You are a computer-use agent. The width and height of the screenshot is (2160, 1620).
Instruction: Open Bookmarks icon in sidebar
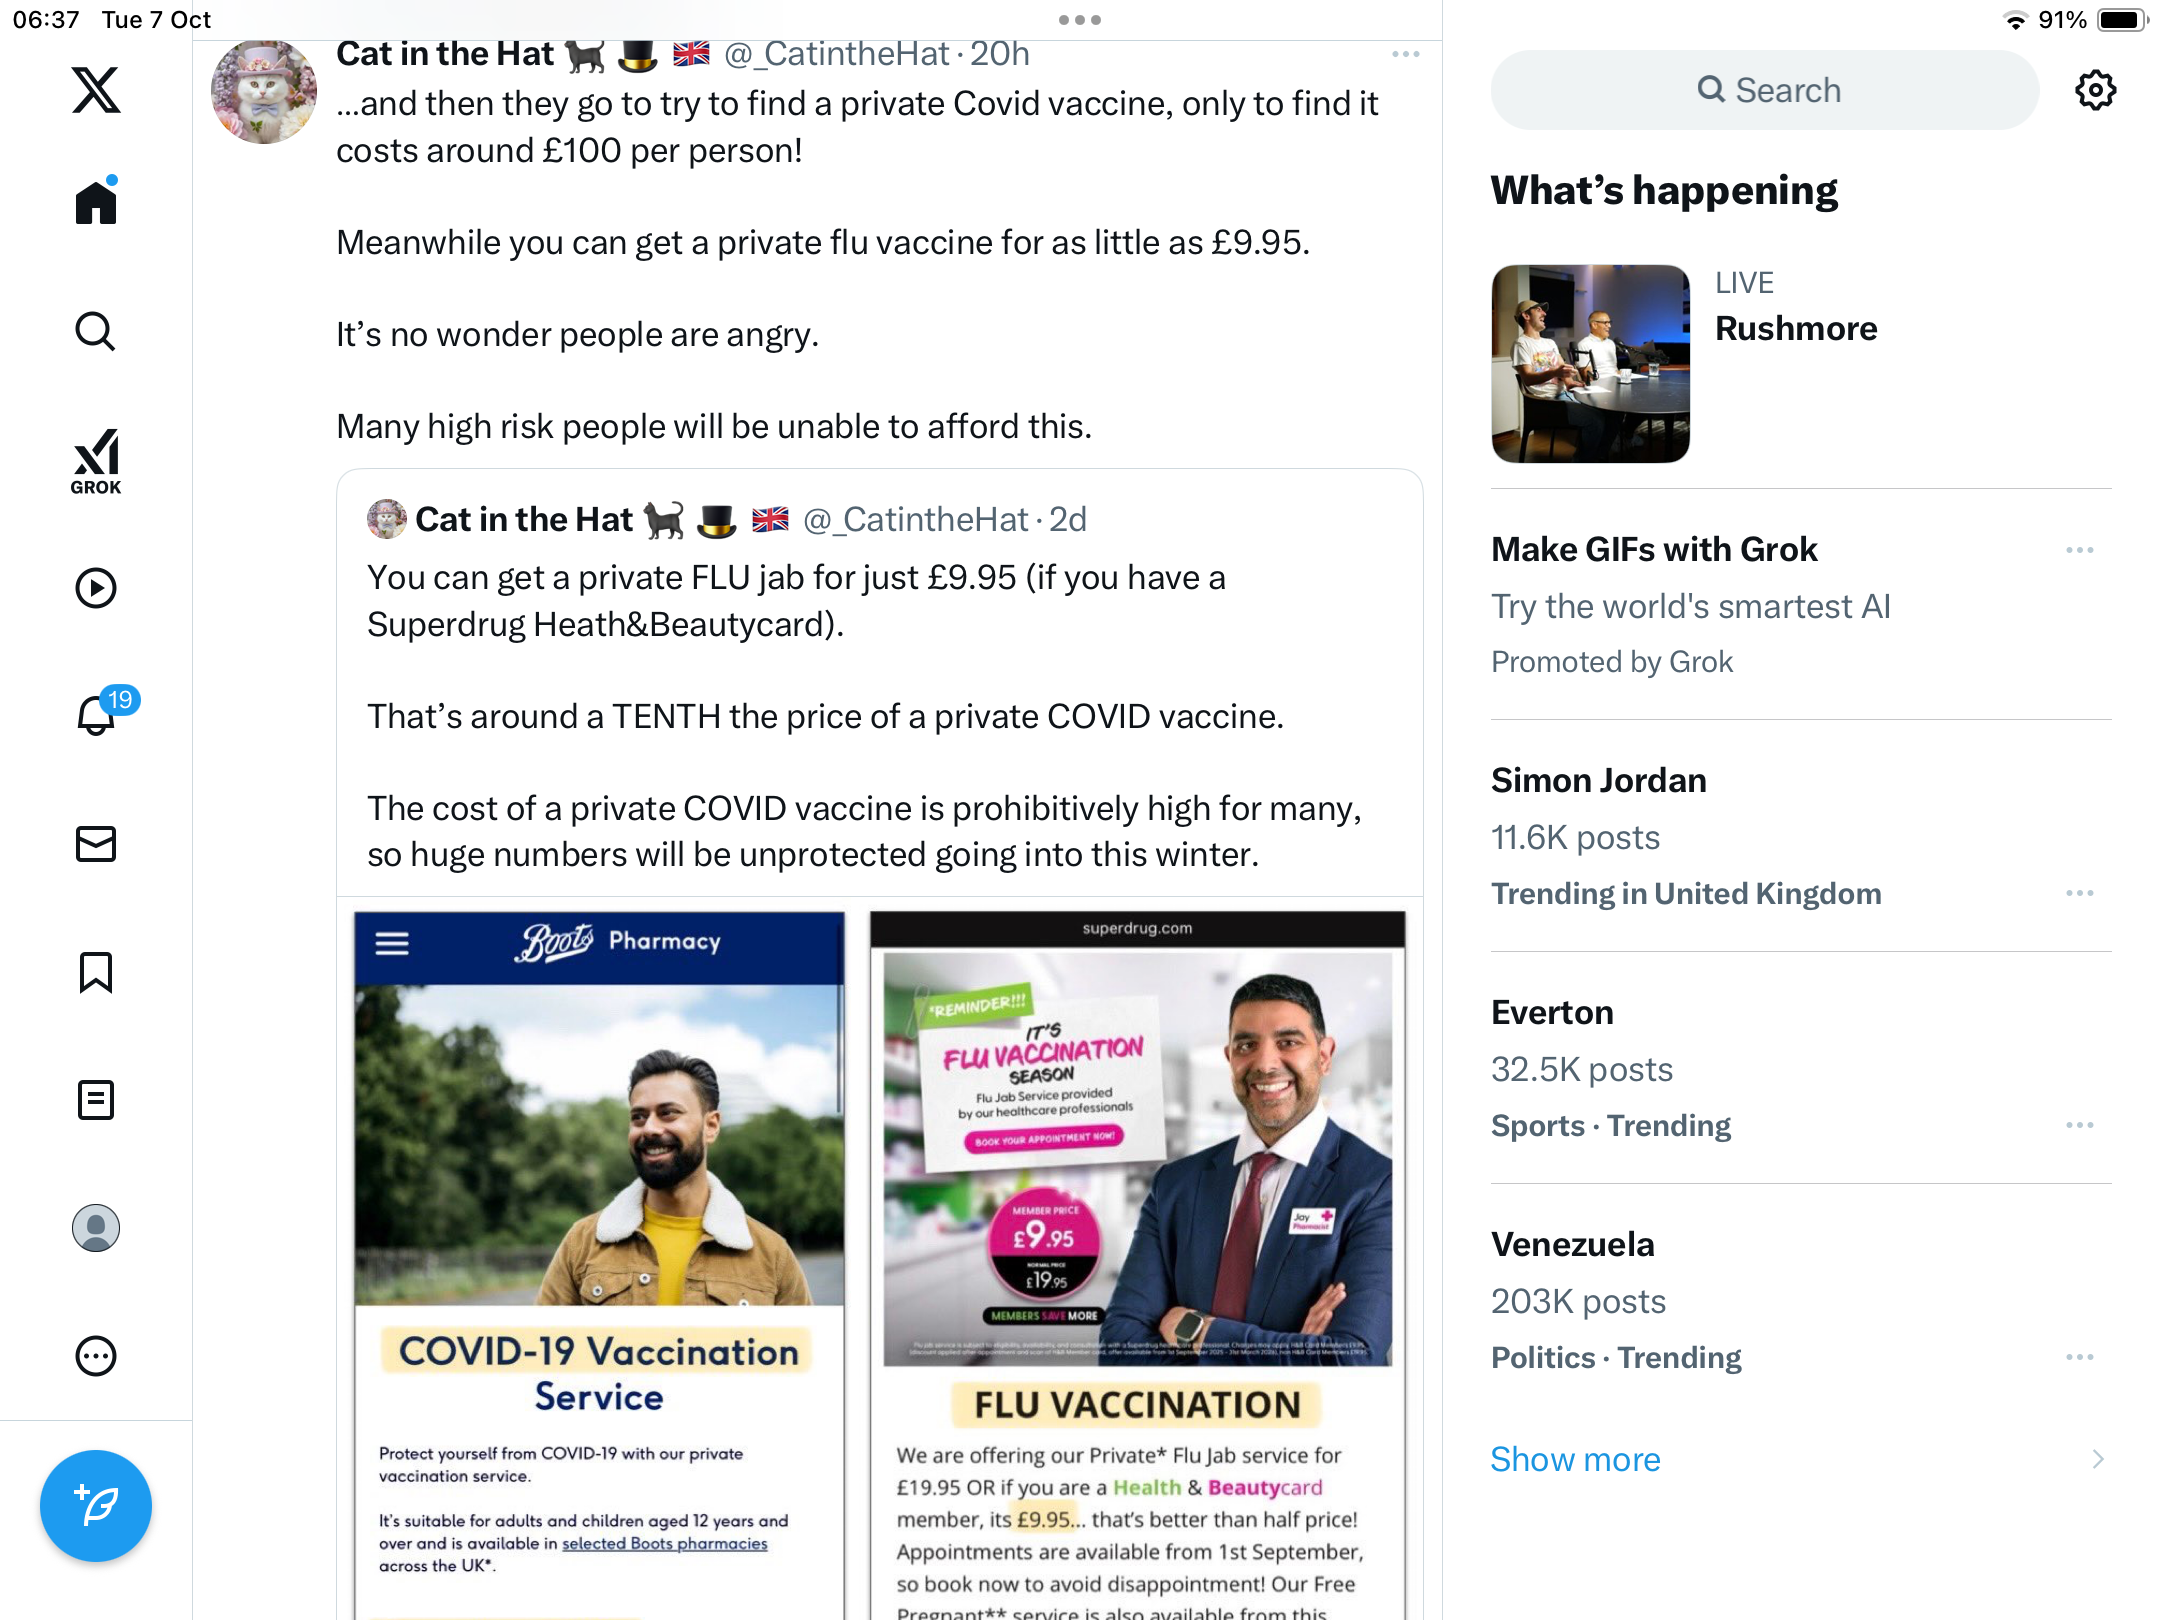coord(96,972)
